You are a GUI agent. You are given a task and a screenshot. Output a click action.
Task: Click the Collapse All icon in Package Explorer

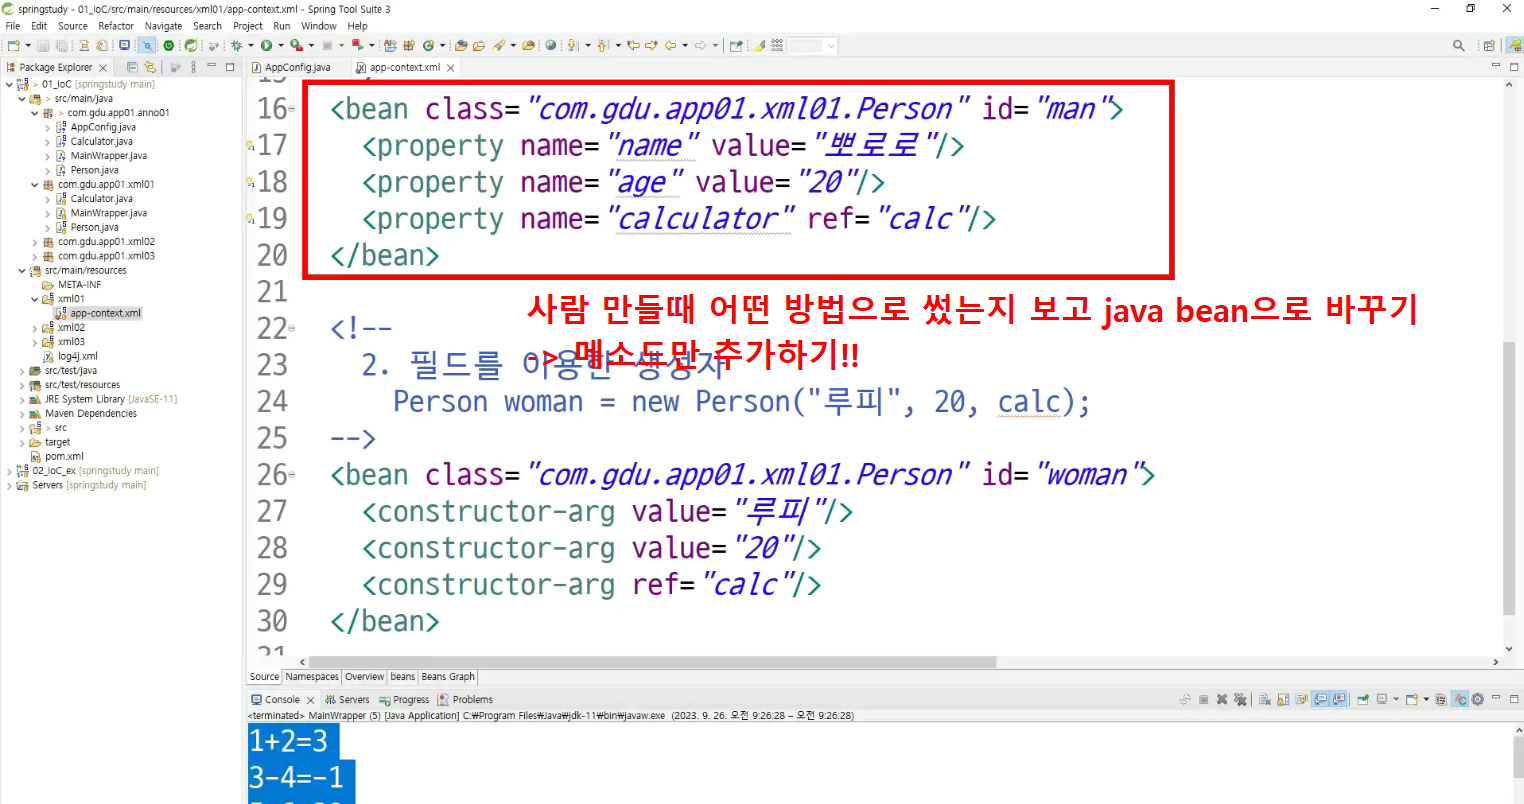(x=132, y=67)
